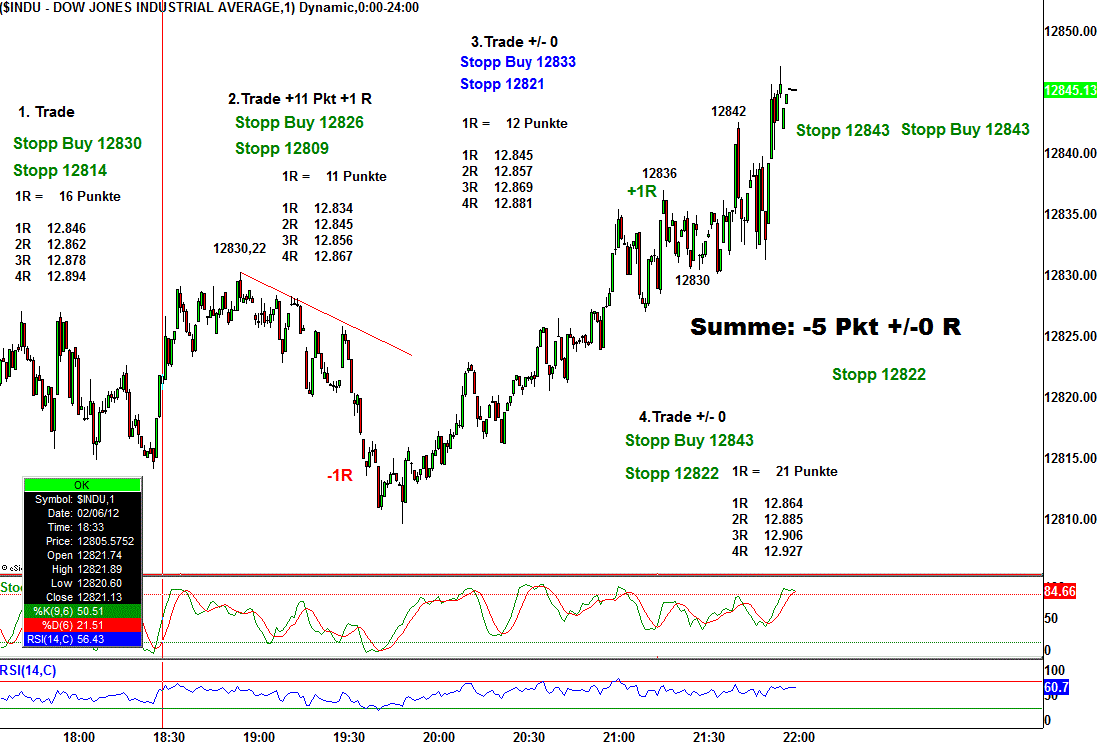
Task: Select the green +1R annotation
Action: (x=641, y=191)
